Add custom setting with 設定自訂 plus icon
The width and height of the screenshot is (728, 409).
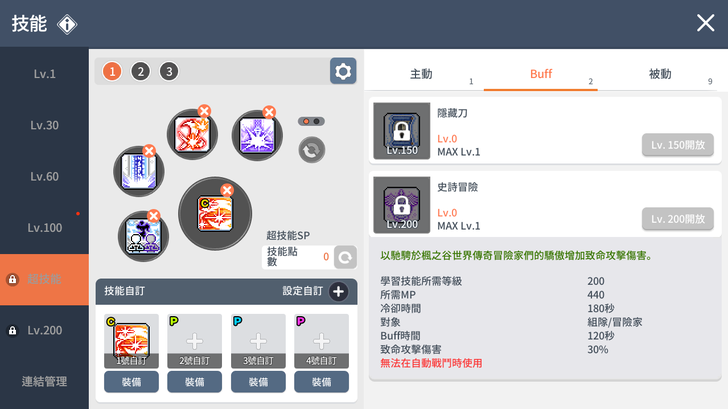[x=338, y=292]
